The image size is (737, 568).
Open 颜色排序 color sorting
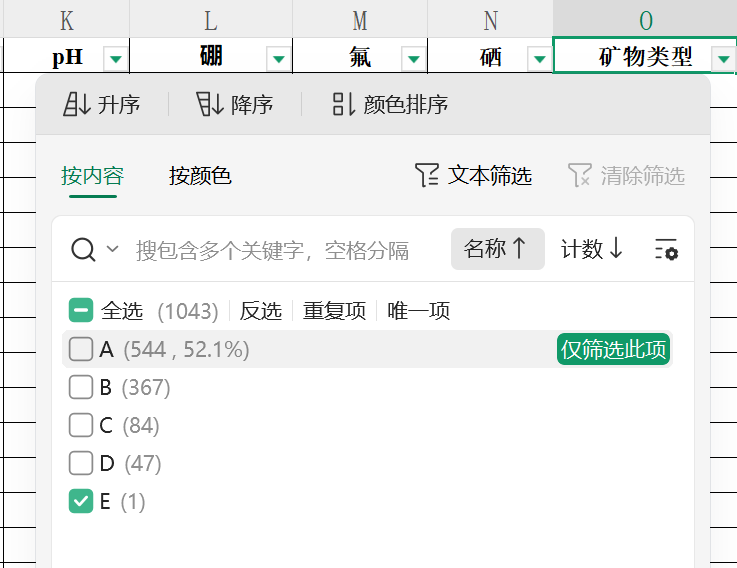(390, 104)
